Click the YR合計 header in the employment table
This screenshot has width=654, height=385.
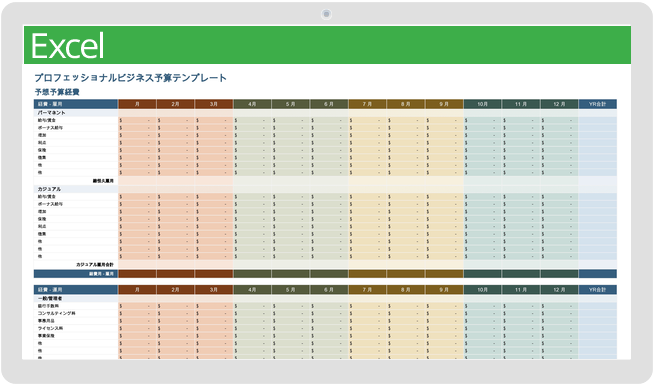click(597, 104)
